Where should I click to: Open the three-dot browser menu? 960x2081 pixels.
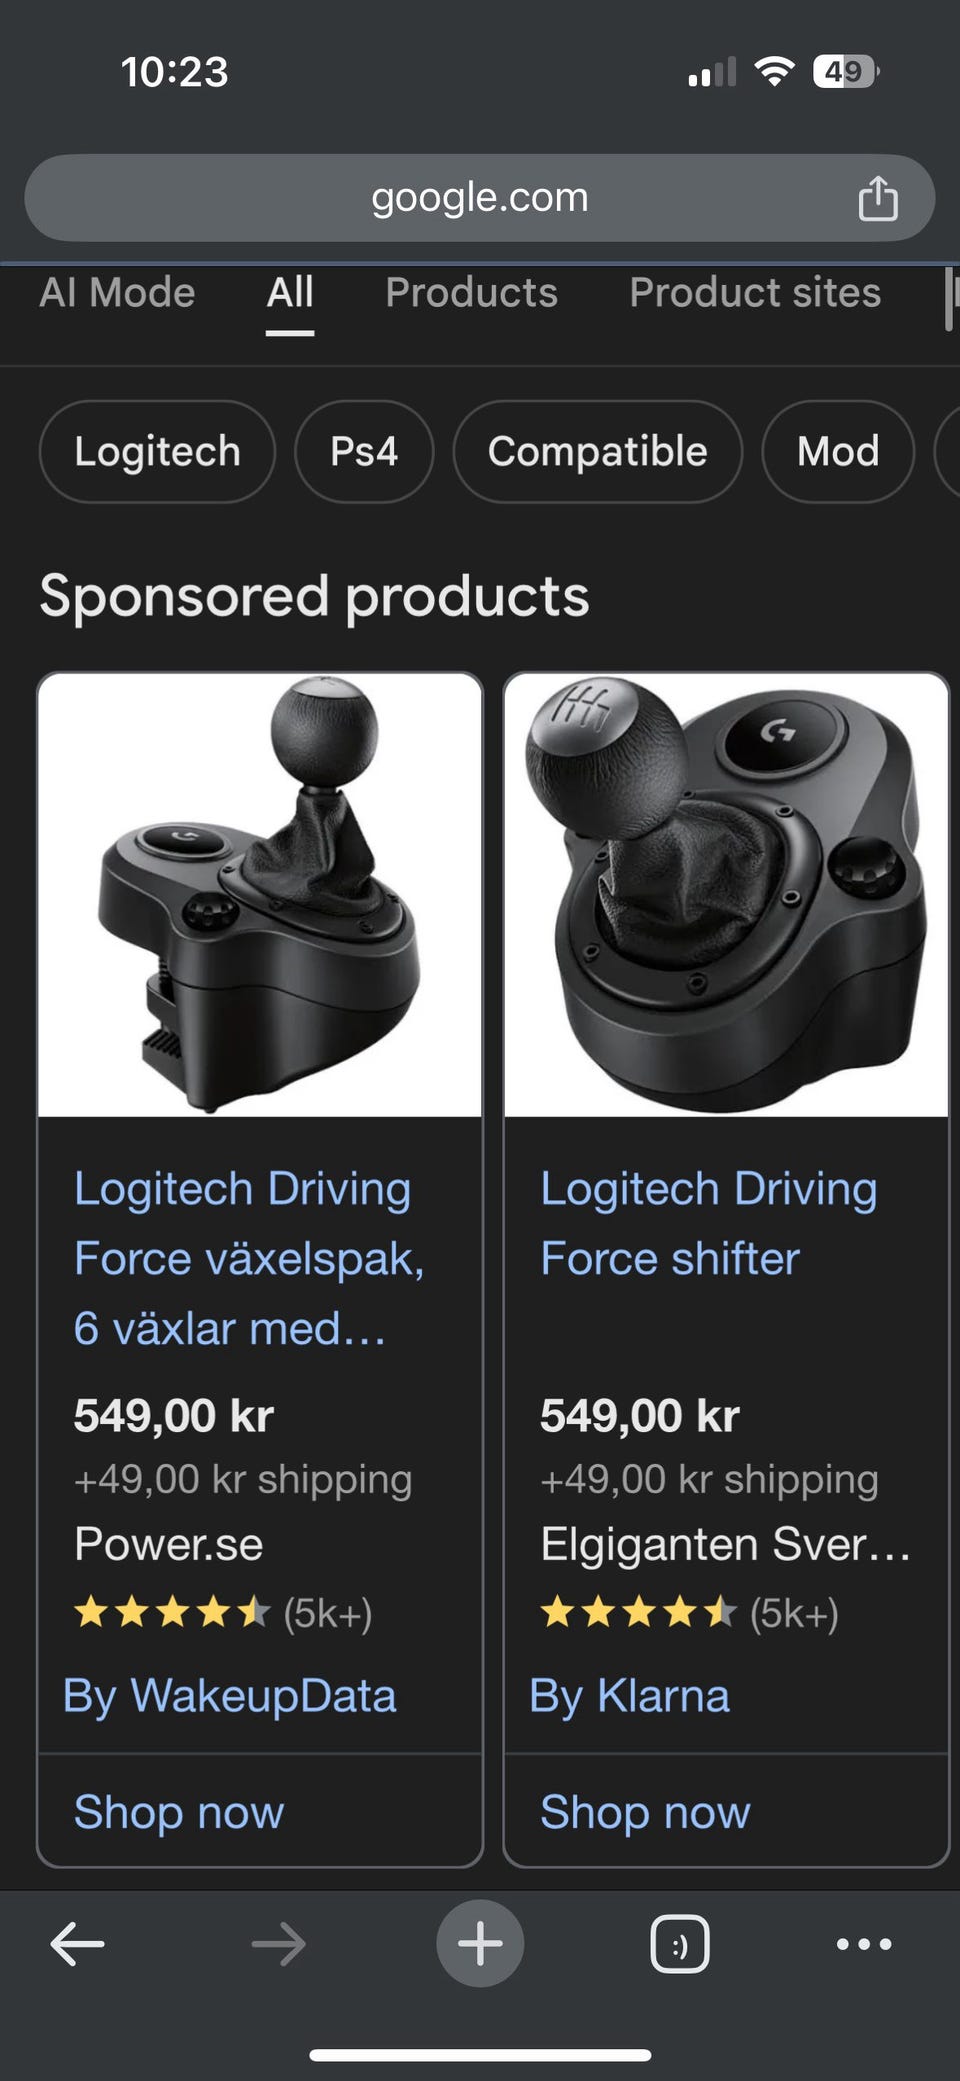(864, 1944)
